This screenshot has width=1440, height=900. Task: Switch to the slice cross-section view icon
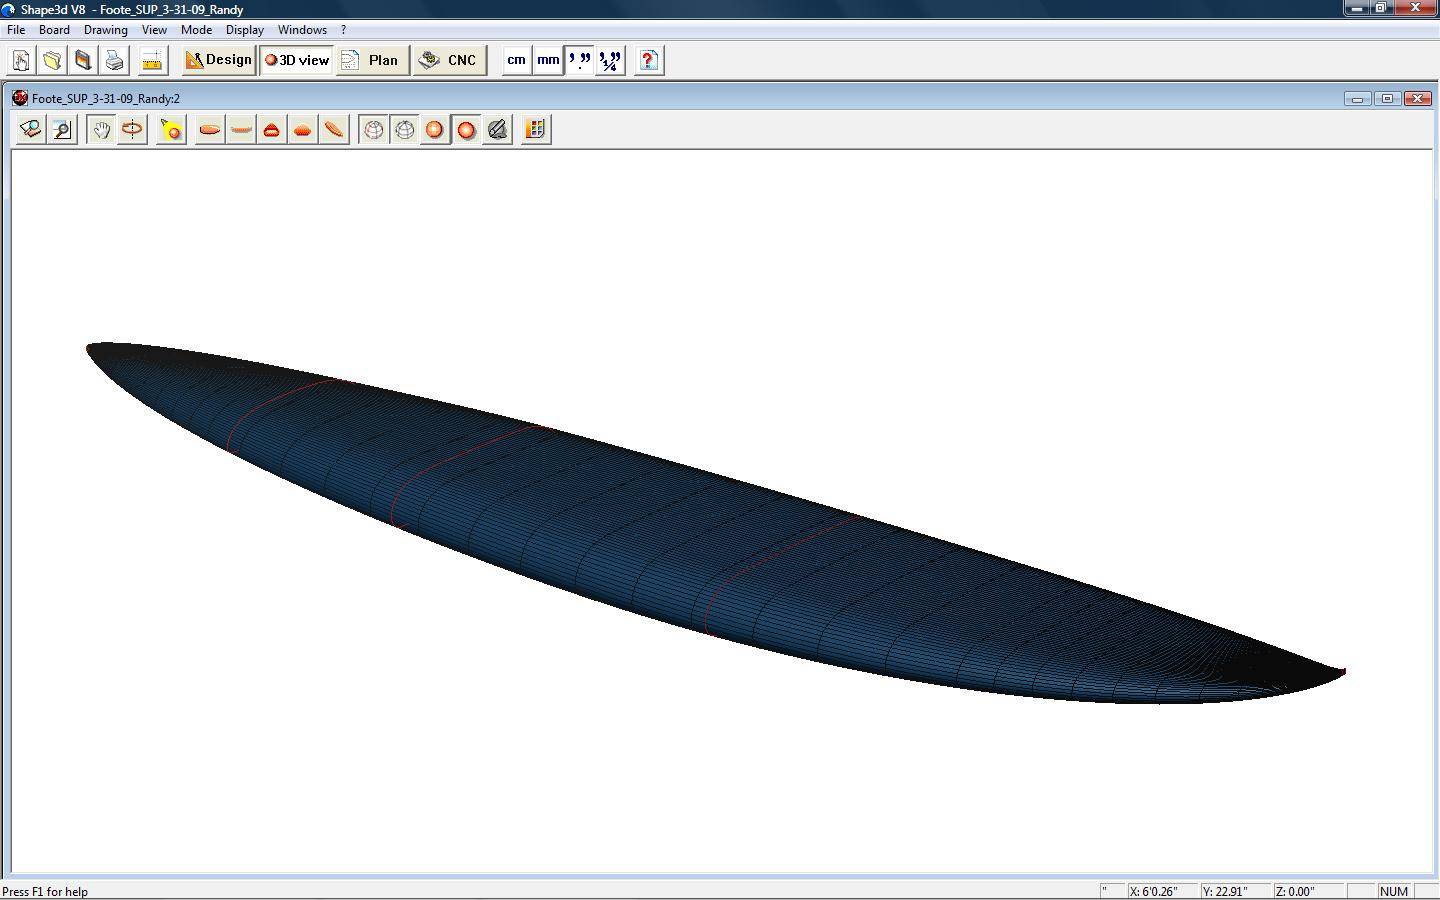pyautogui.click(x=271, y=130)
